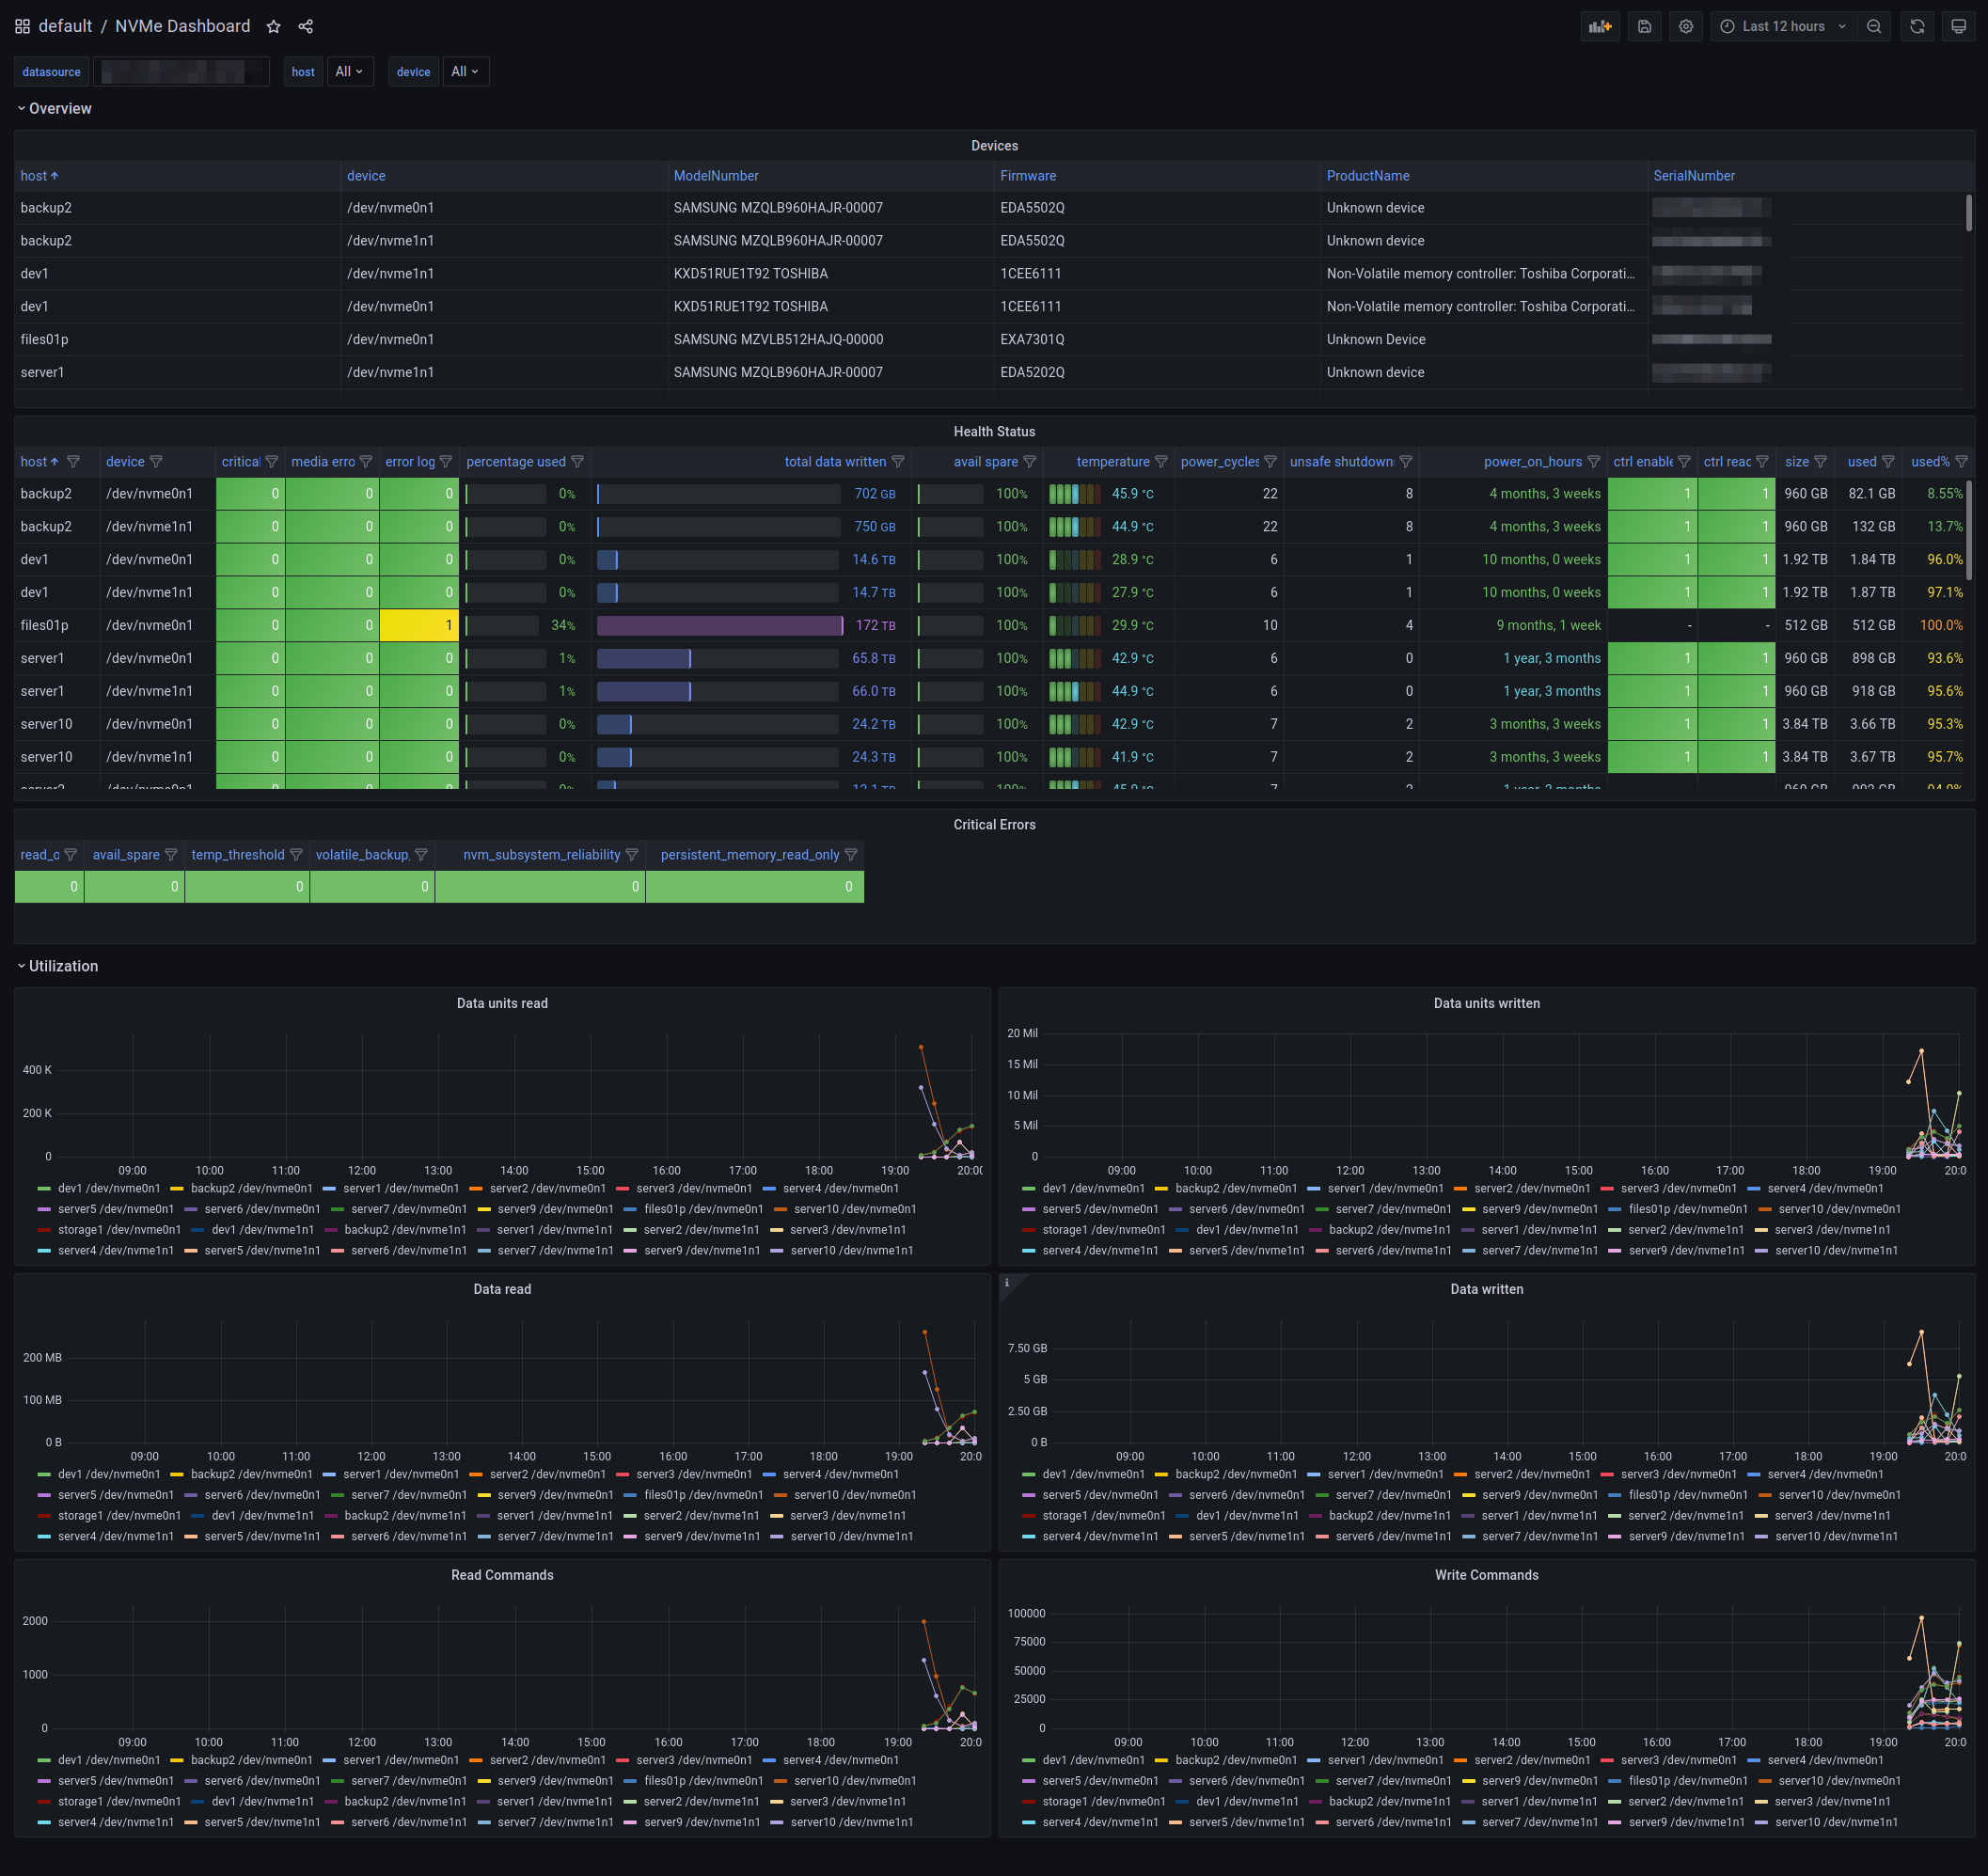Enable kiosk TV mode
Screen dimensions: 1988x1876
[1958, 26]
